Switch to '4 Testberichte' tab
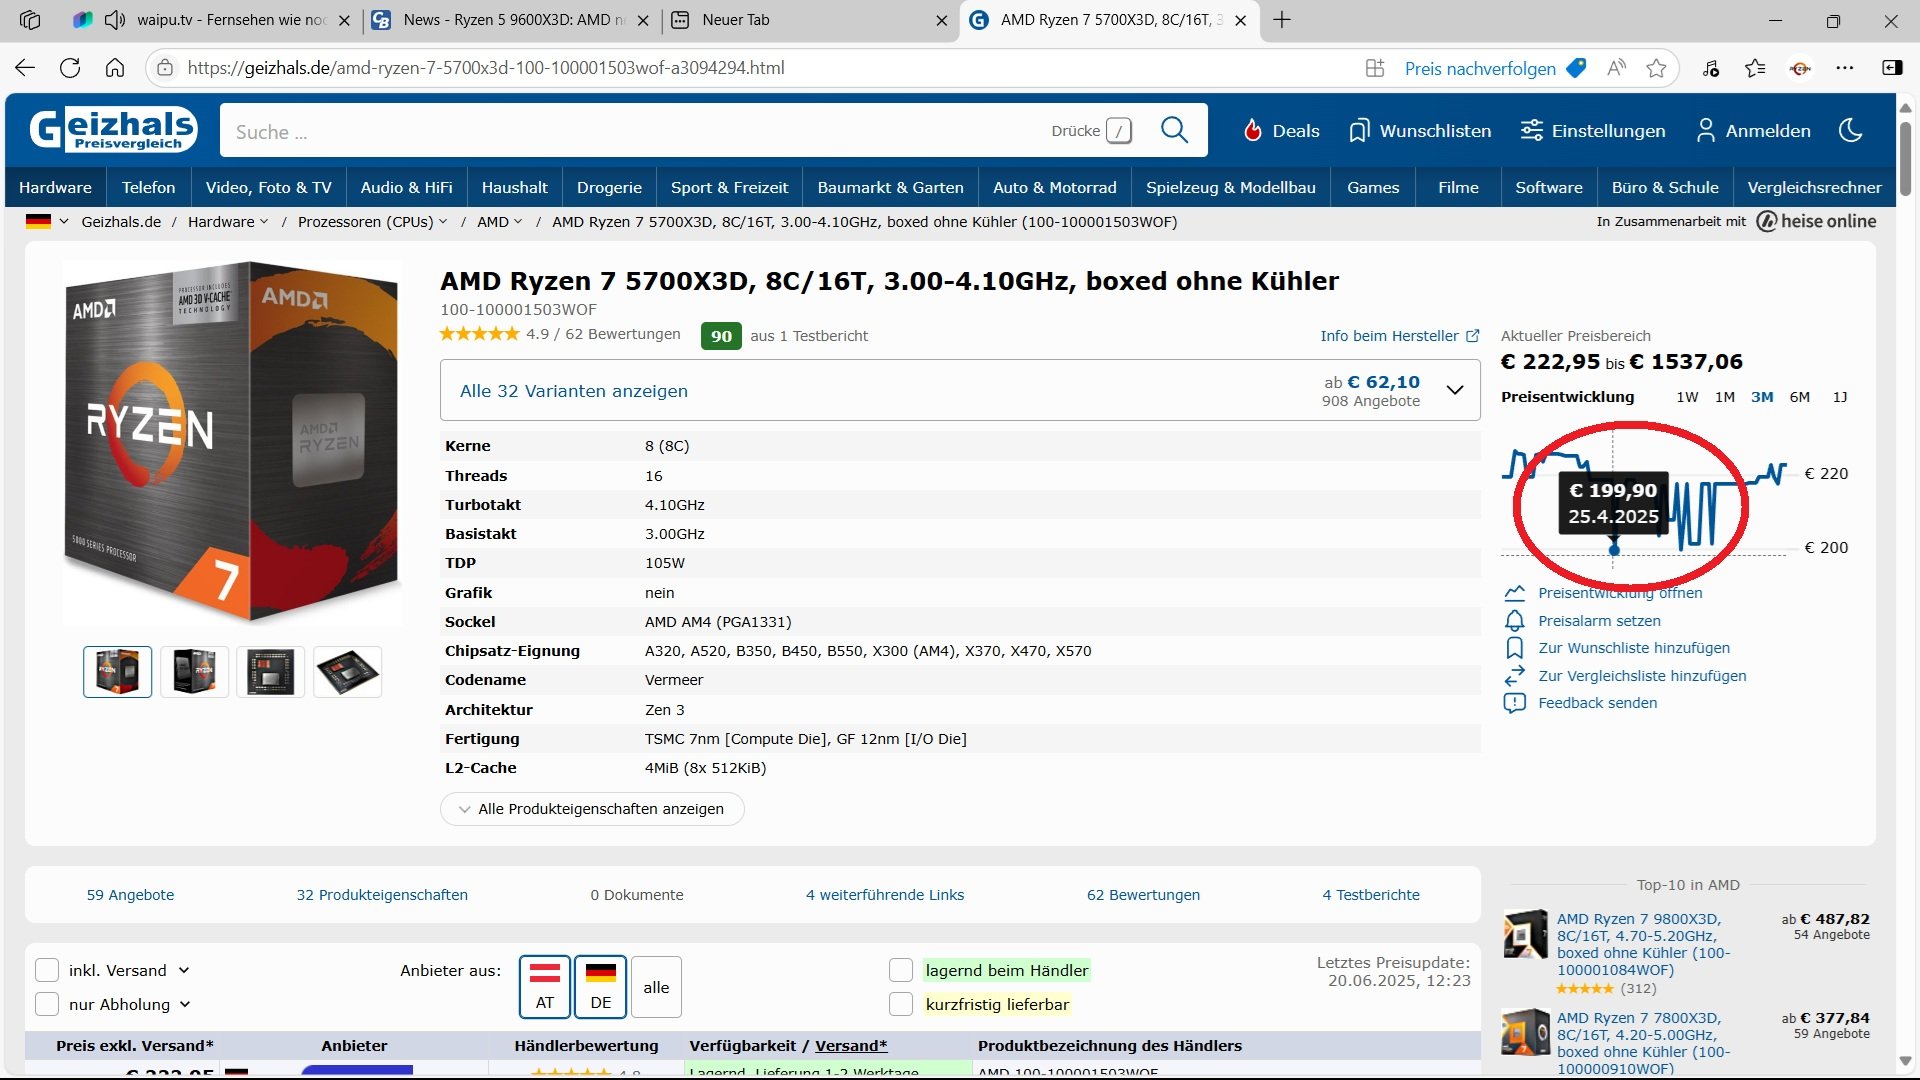Viewport: 1920px width, 1080px height. coord(1371,895)
